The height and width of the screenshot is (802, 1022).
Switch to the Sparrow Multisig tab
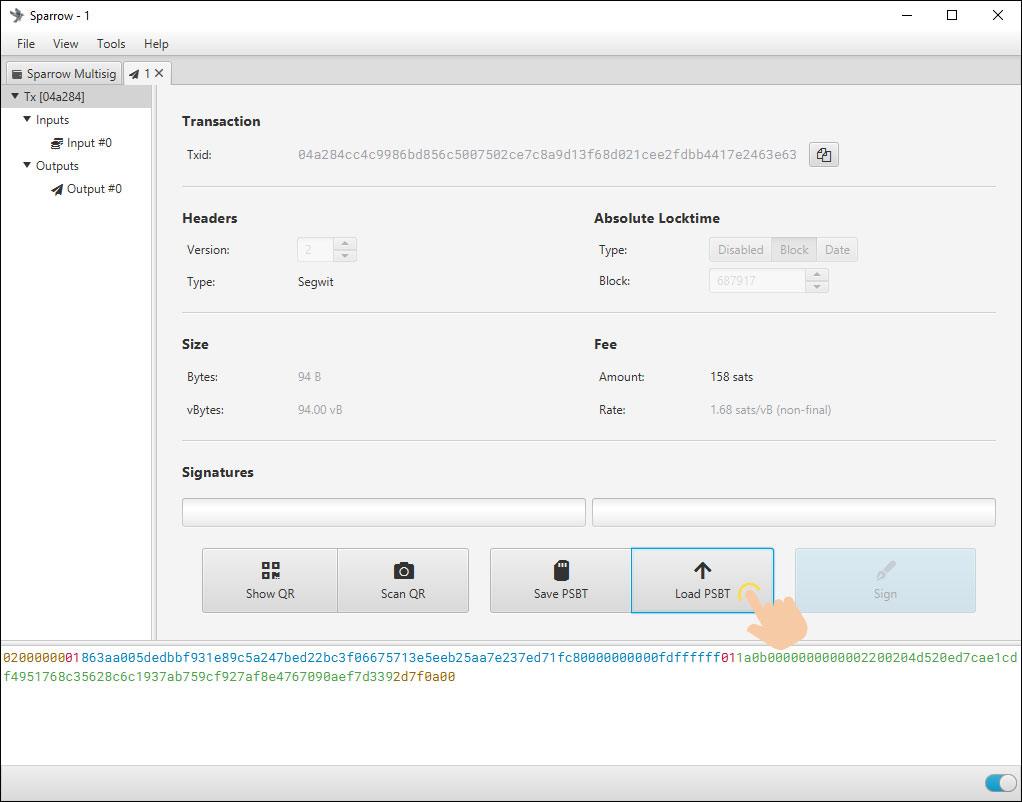[x=63, y=74]
